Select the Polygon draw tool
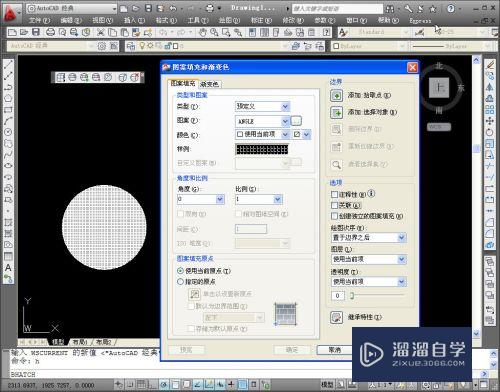The image size is (500, 392). click(x=8, y=98)
